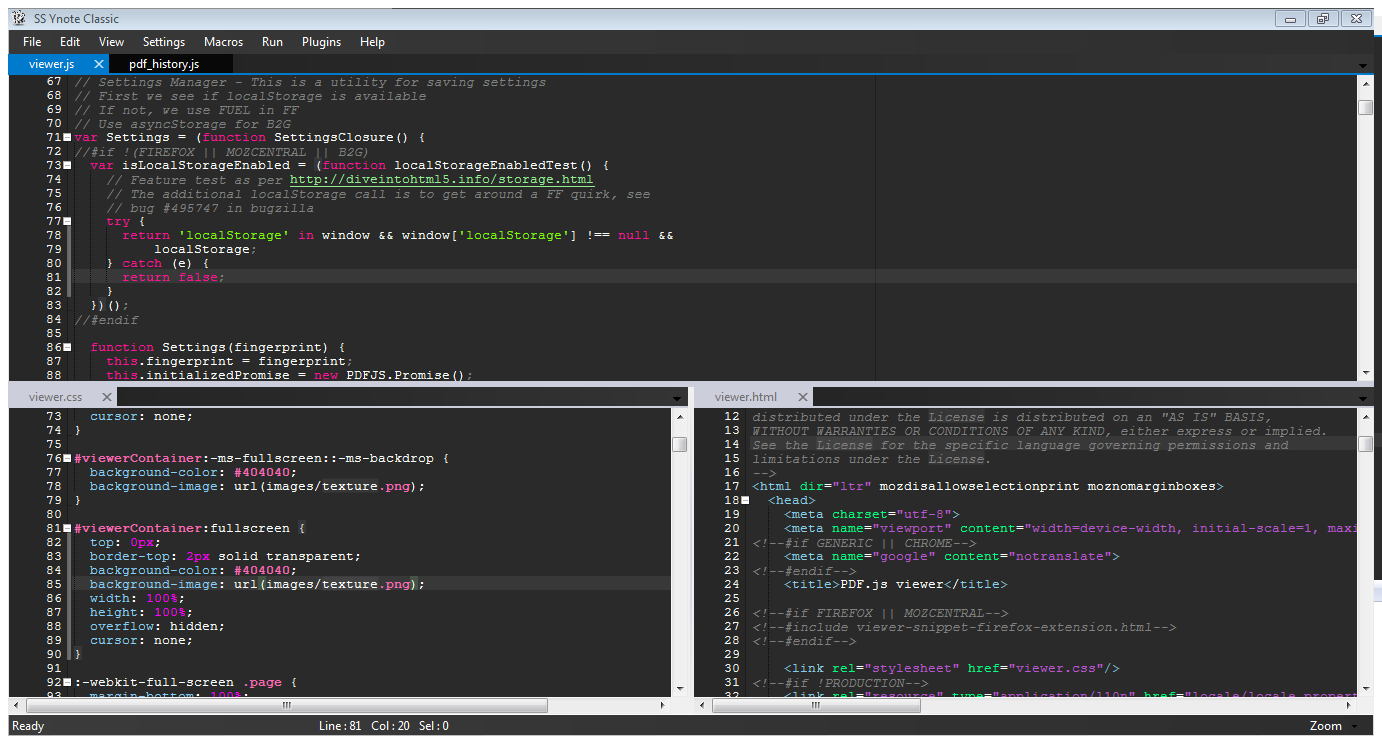Viewport: 1382px width, 744px height.
Task: Close the viewer.html tab
Action: [x=802, y=396]
